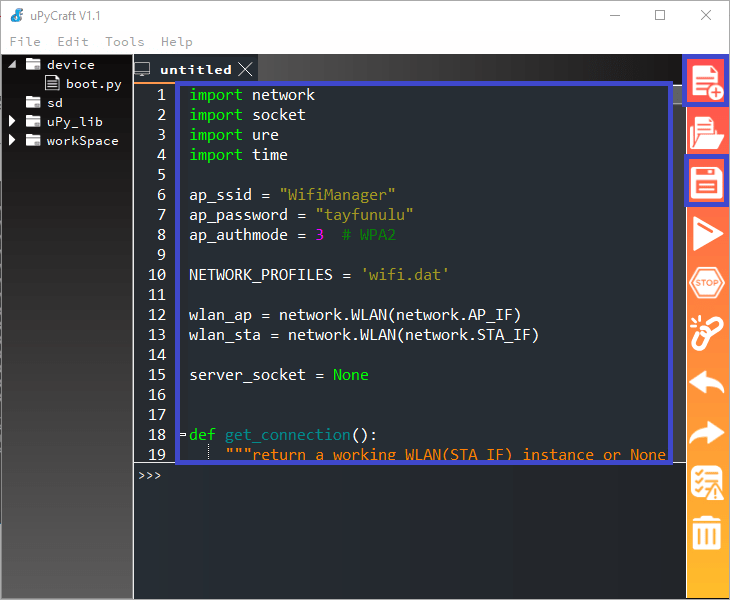Open the File menu
The image size is (730, 600).
[25, 42]
